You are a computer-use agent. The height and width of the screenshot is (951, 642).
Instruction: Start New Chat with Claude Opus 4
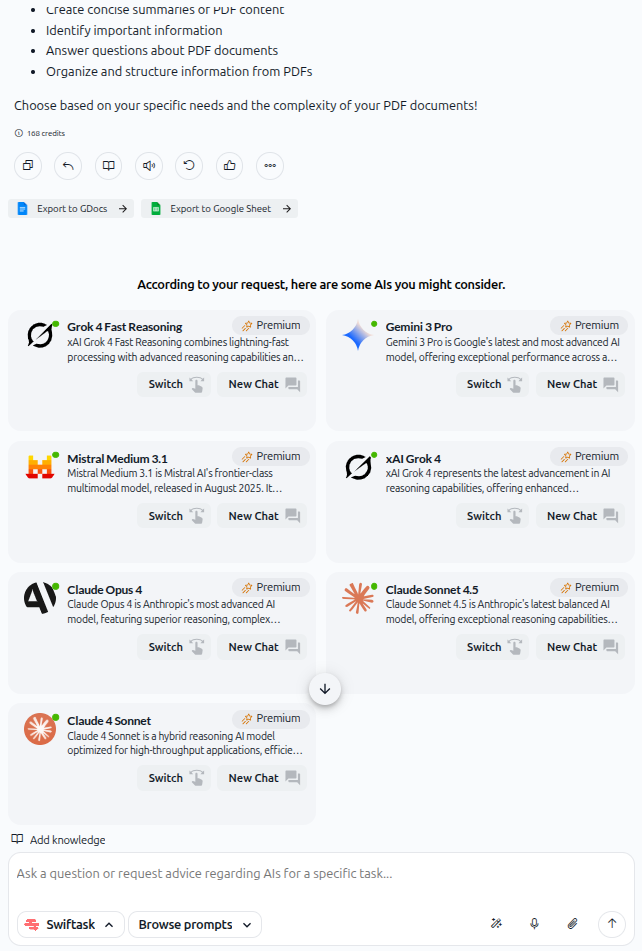pyautogui.click(x=262, y=647)
